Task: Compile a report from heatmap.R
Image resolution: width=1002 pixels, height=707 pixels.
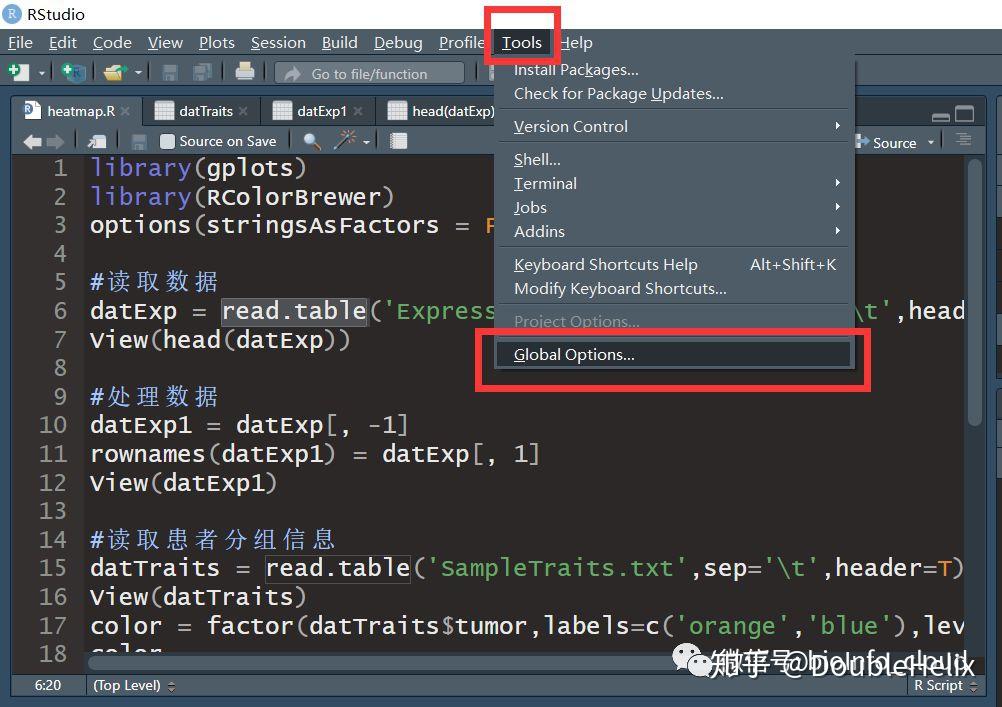Action: (x=399, y=141)
